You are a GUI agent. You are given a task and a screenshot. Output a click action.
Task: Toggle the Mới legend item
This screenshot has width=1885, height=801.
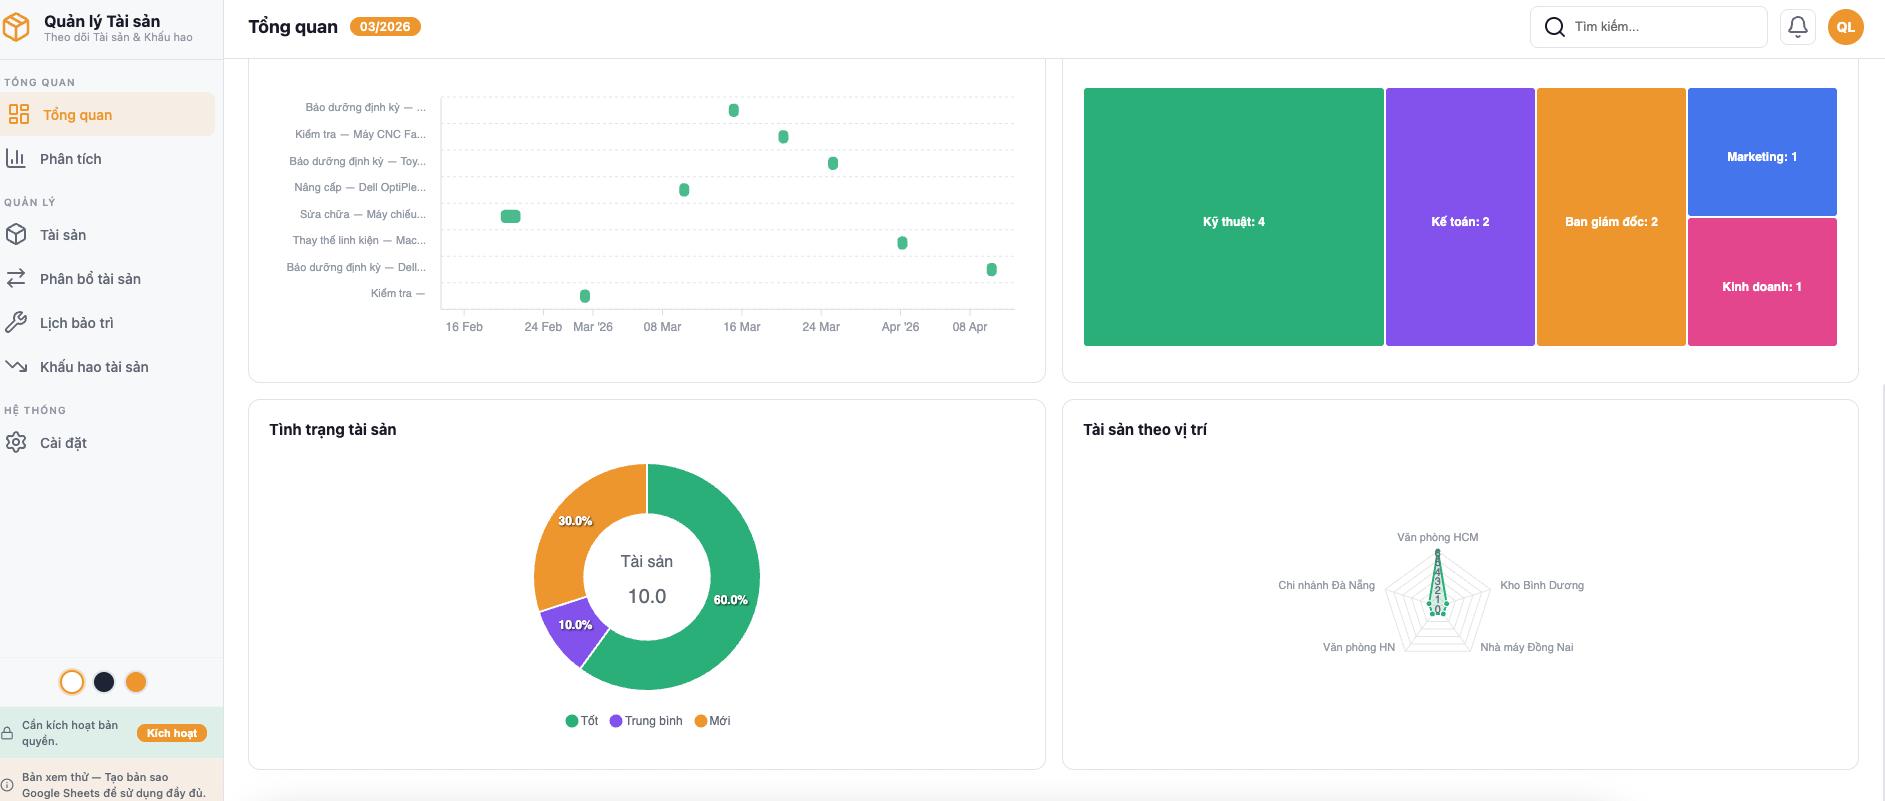click(712, 721)
